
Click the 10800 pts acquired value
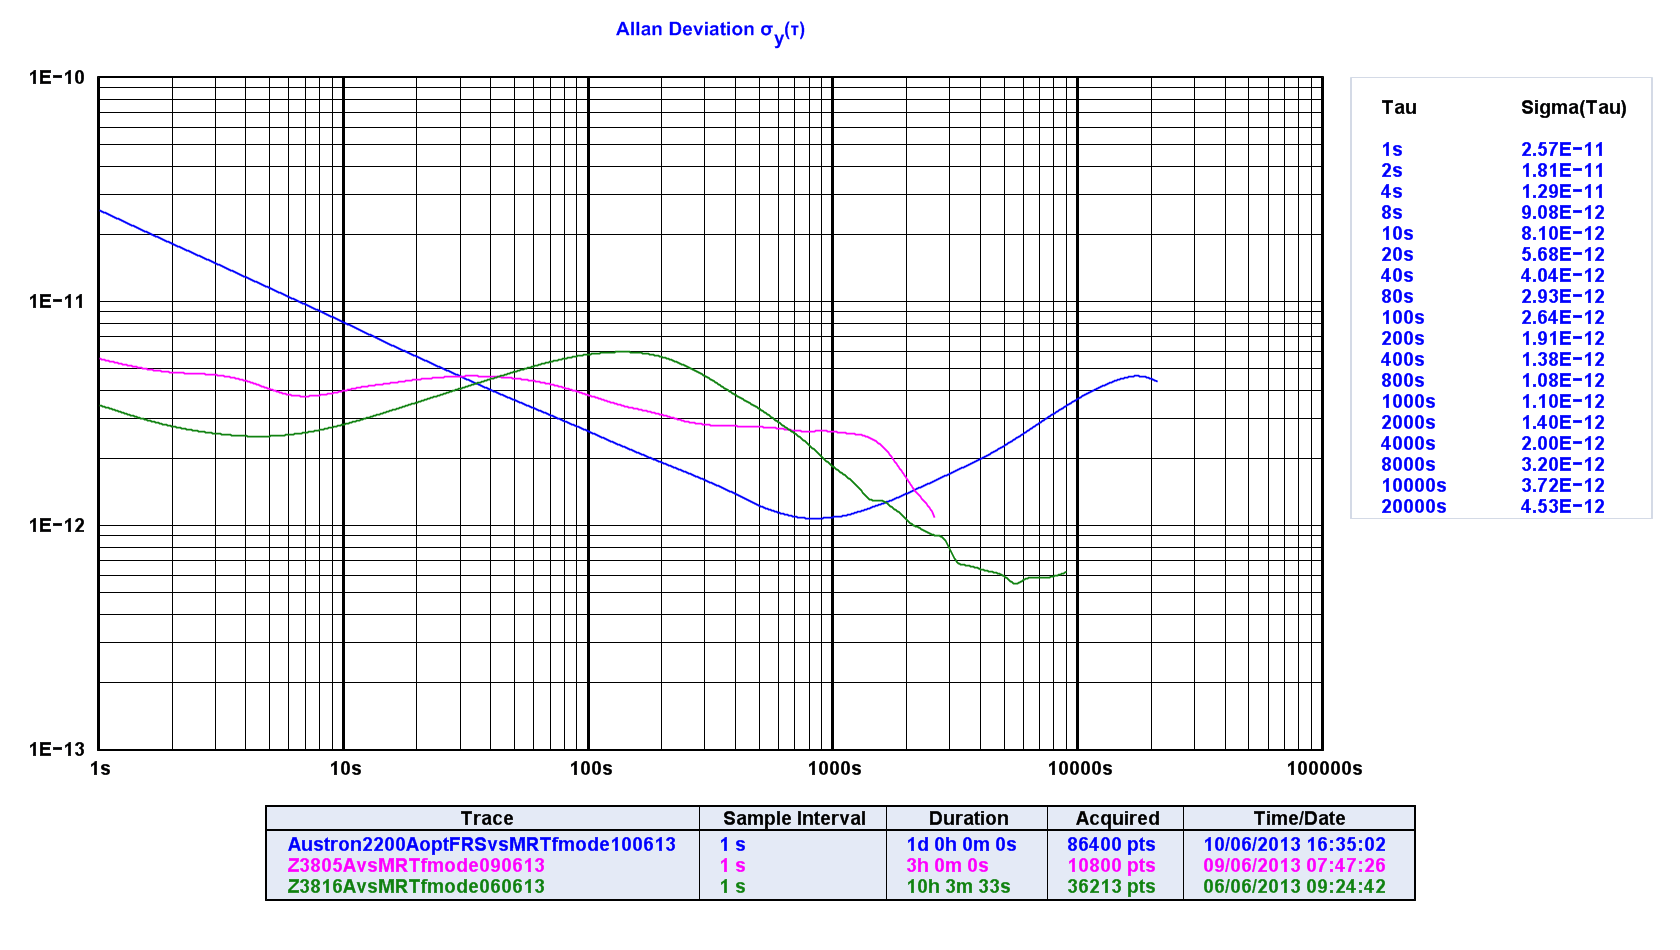click(x=1111, y=865)
